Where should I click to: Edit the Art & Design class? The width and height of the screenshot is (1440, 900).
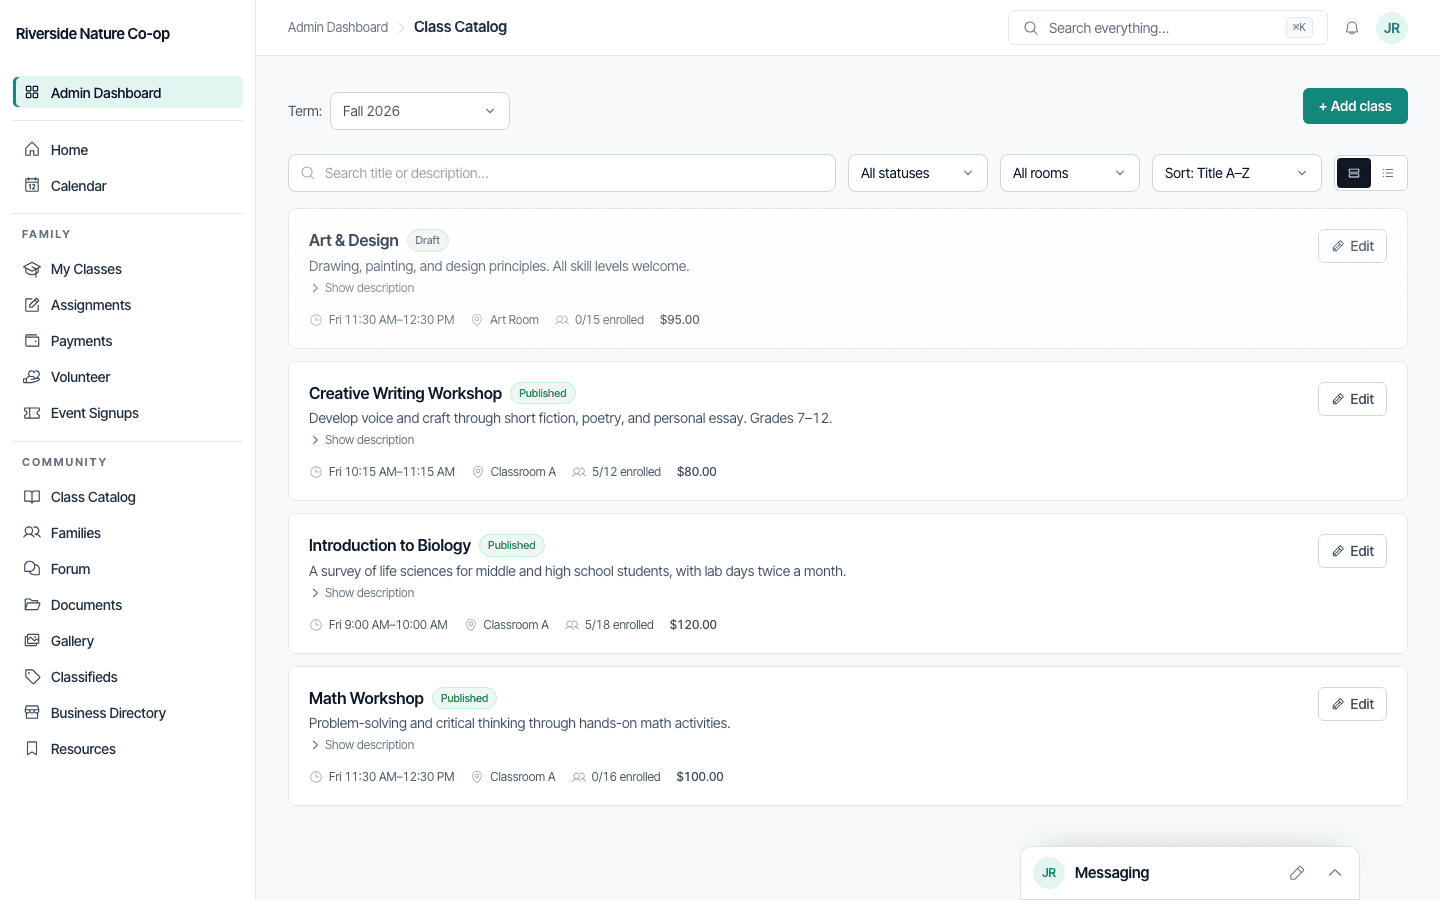pyautogui.click(x=1352, y=246)
